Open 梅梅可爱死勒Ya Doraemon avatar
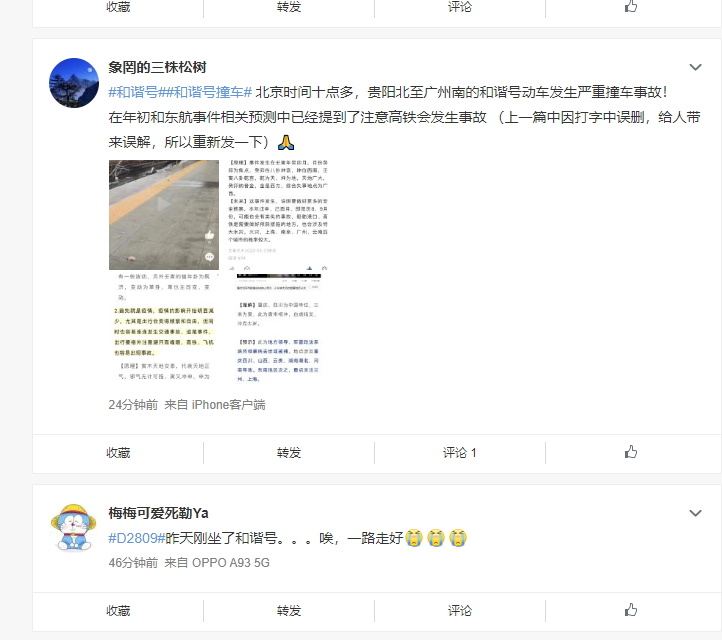 [x=74, y=528]
